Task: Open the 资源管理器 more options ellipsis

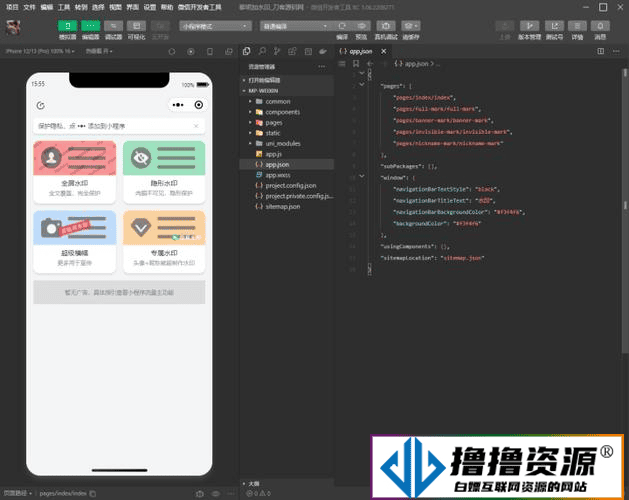Action: [x=322, y=67]
